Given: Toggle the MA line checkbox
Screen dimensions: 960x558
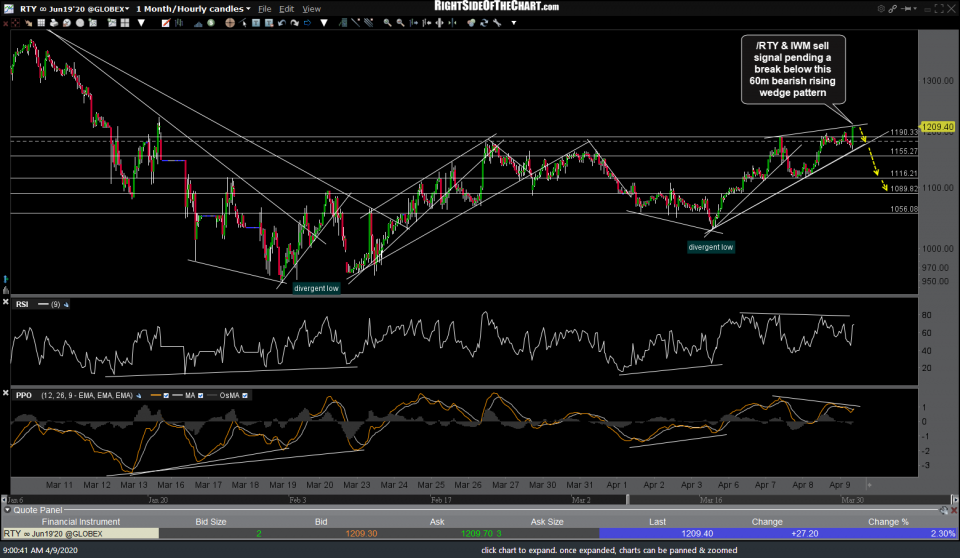Looking at the screenshot, I should [200, 396].
